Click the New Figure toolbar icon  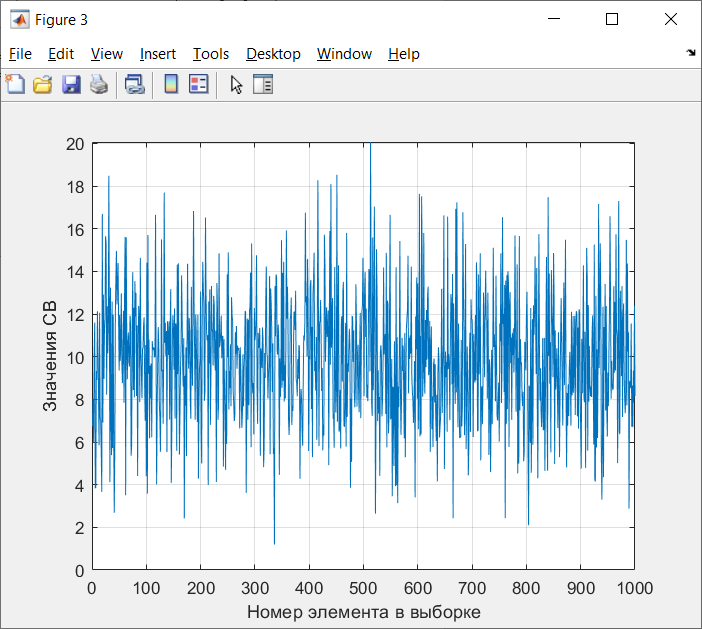(15, 84)
